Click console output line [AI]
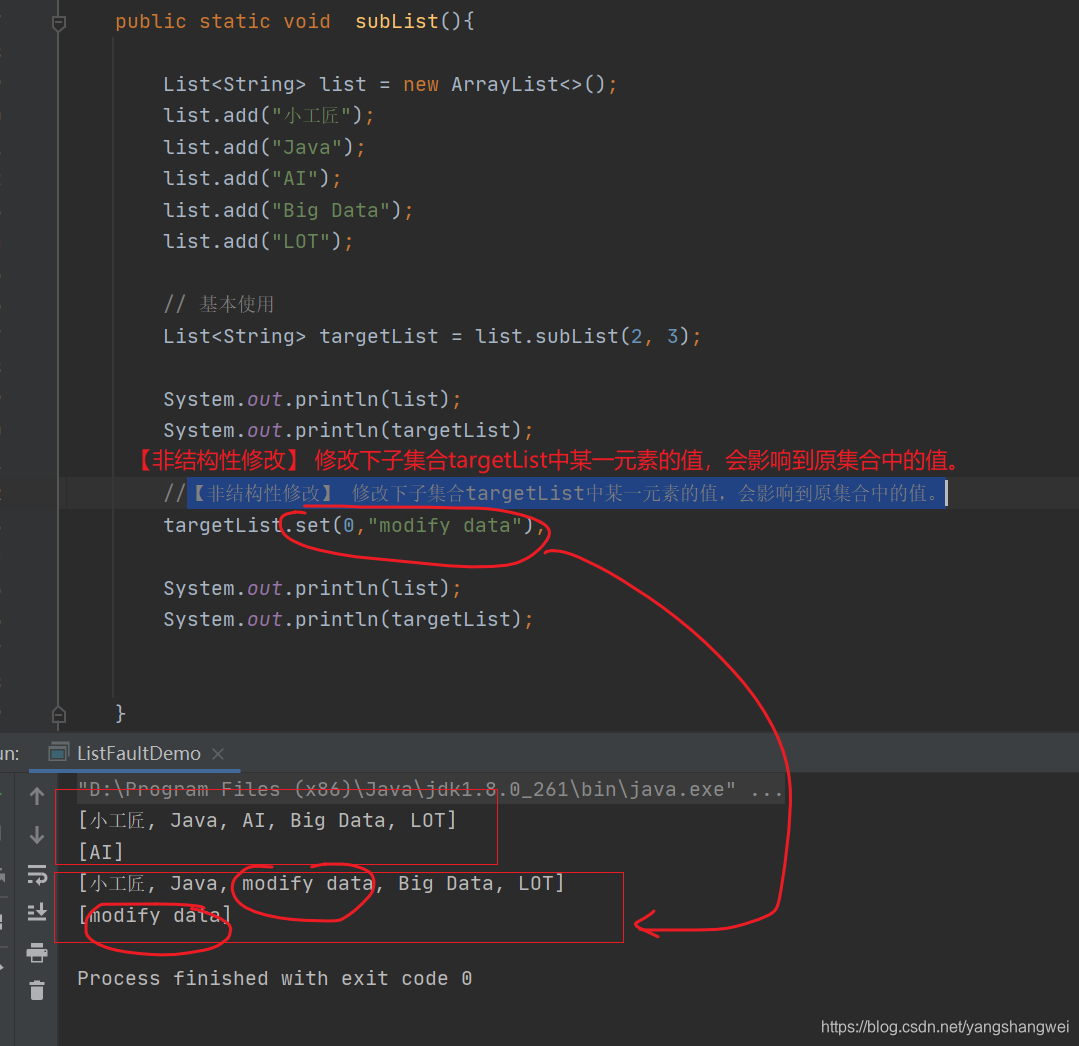The width and height of the screenshot is (1079, 1046). pos(100,853)
